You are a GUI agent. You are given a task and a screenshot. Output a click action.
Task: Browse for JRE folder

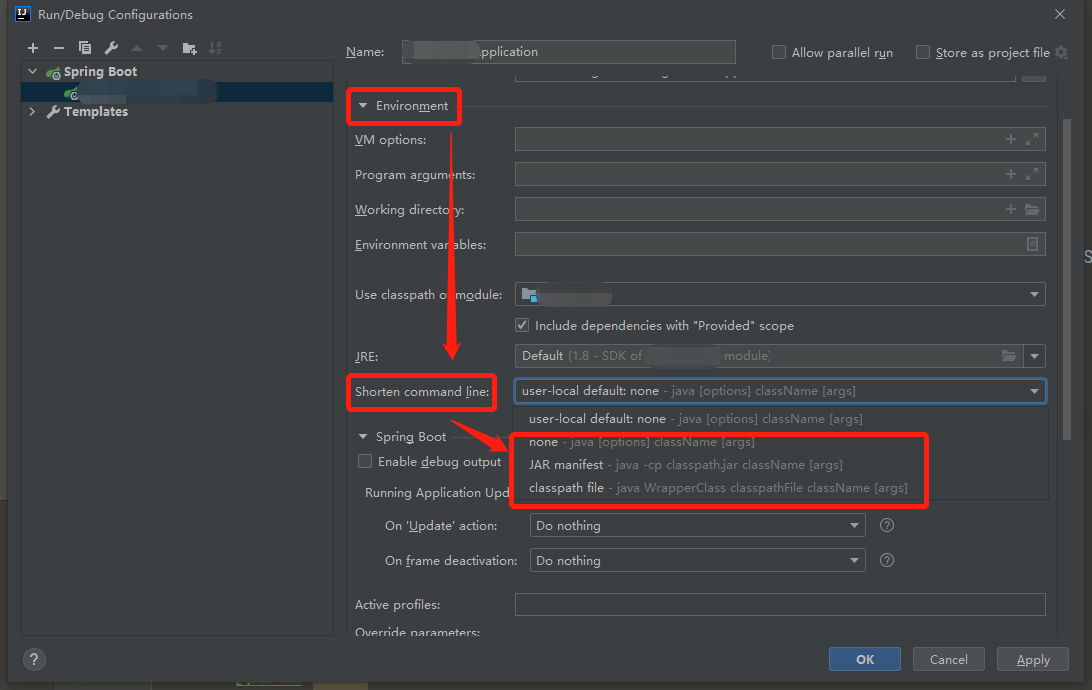(1008, 356)
